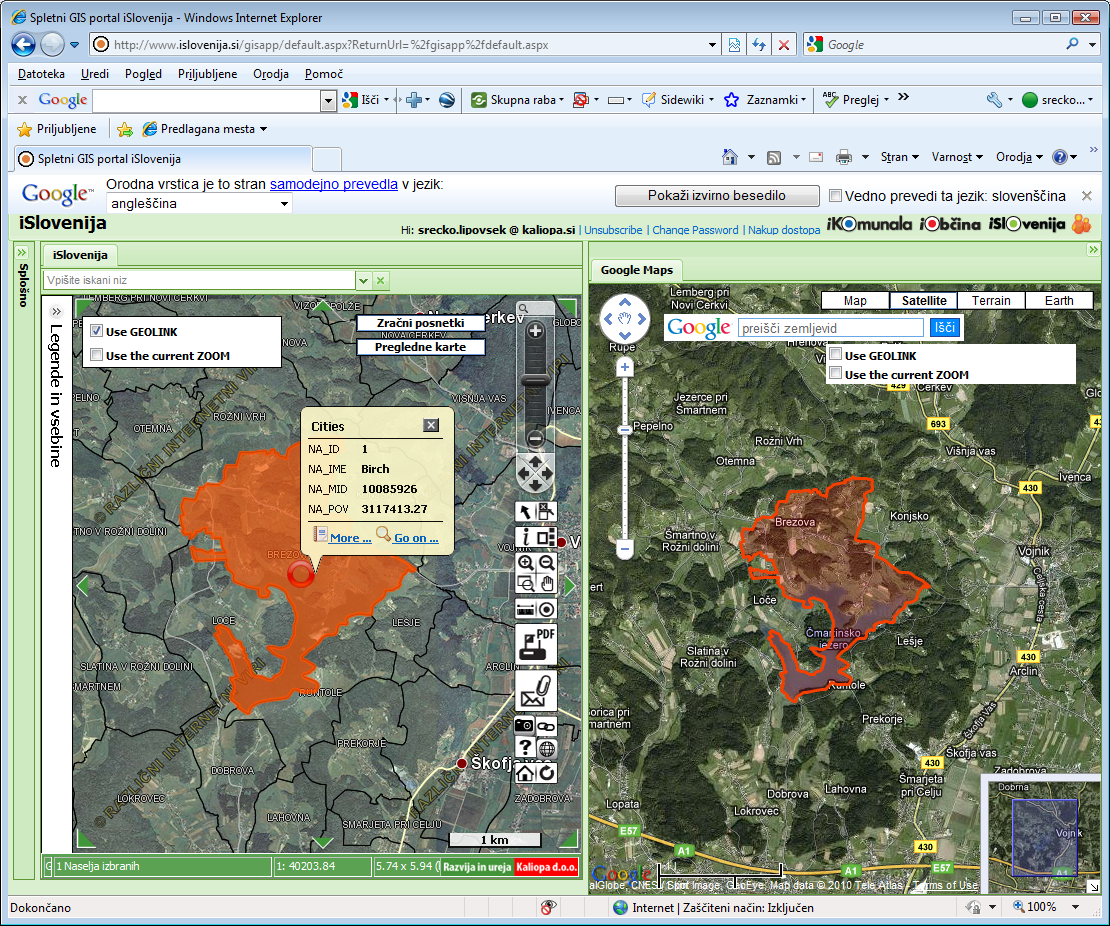Open the Pomoč menu
This screenshot has height=926, width=1110.
pyautogui.click(x=324, y=74)
